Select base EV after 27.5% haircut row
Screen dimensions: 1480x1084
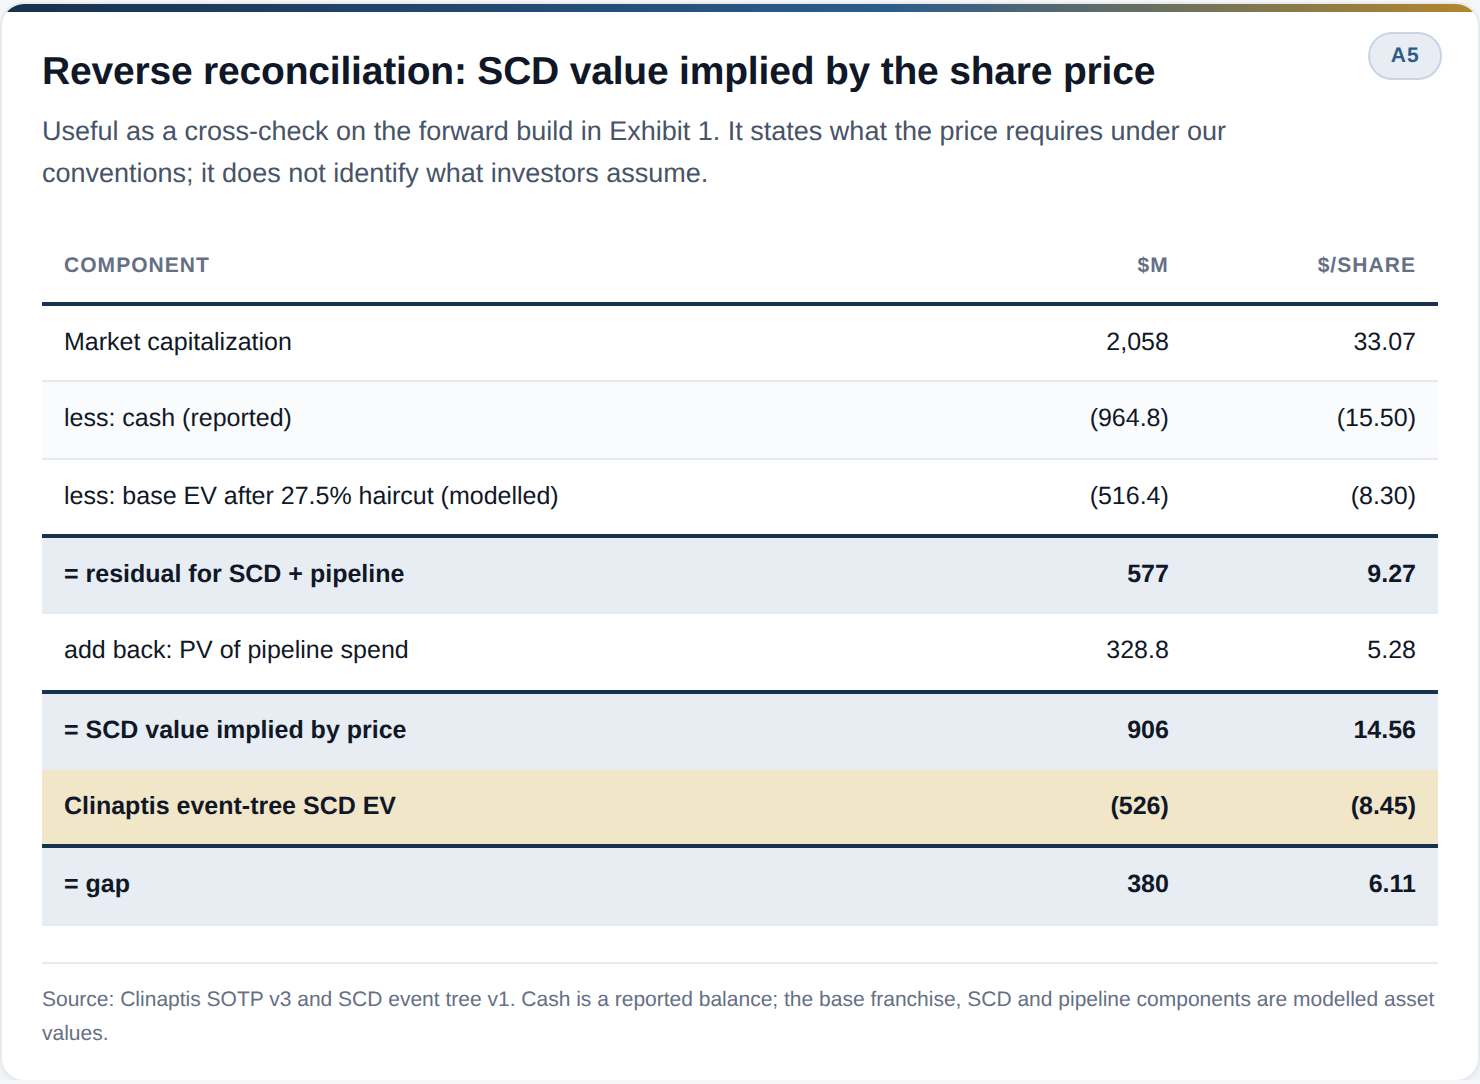740,497
